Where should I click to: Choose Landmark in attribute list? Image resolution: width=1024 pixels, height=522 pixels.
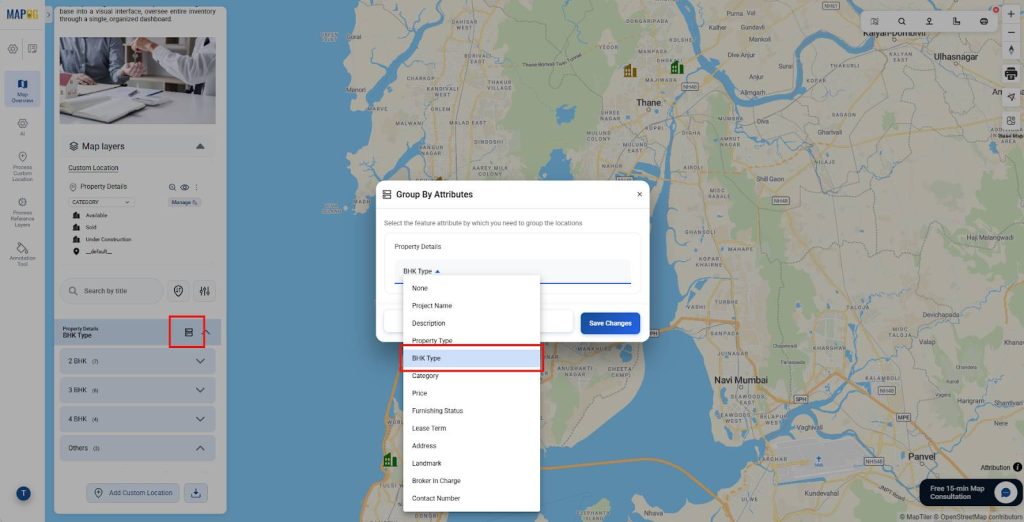472,463
